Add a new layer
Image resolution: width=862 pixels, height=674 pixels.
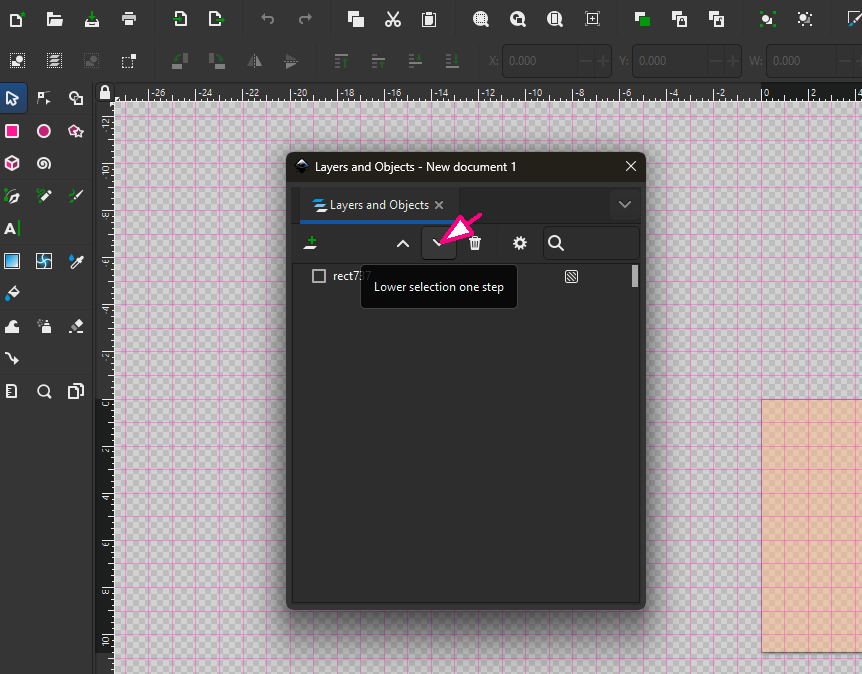311,242
